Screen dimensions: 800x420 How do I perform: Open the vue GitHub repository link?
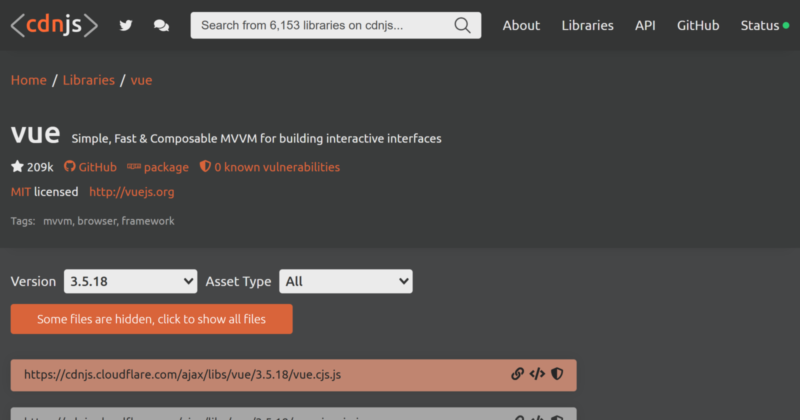(90, 167)
